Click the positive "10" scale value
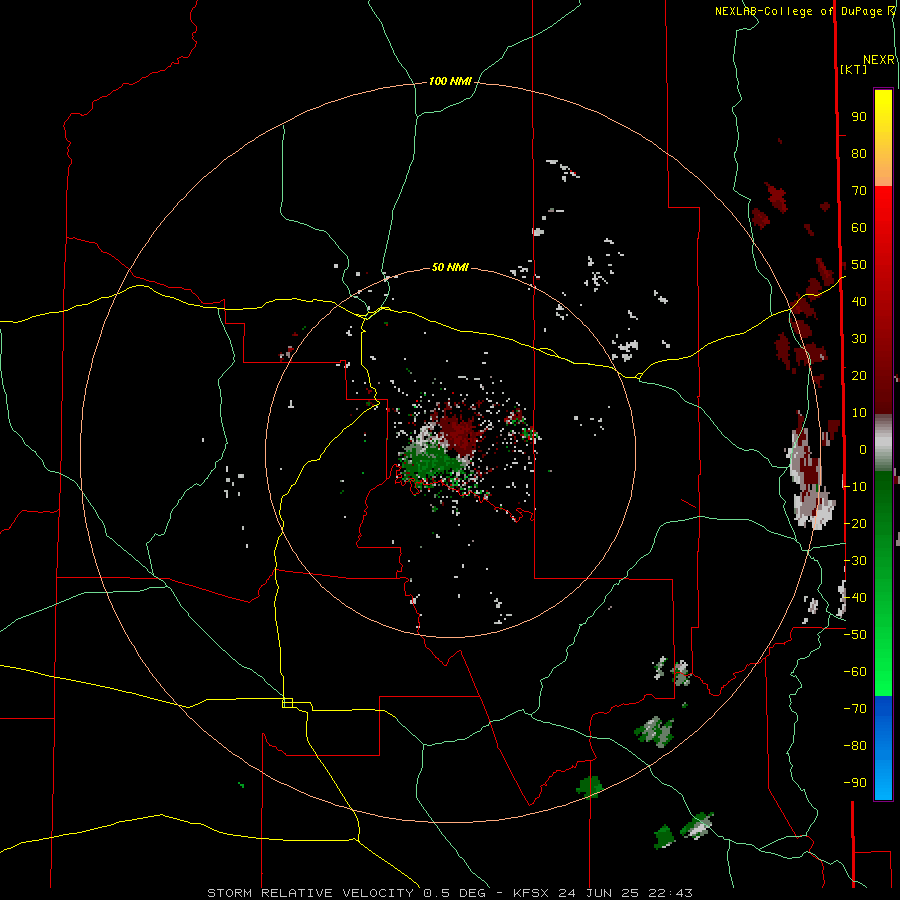Screen dimensions: 900x900 tap(859, 413)
